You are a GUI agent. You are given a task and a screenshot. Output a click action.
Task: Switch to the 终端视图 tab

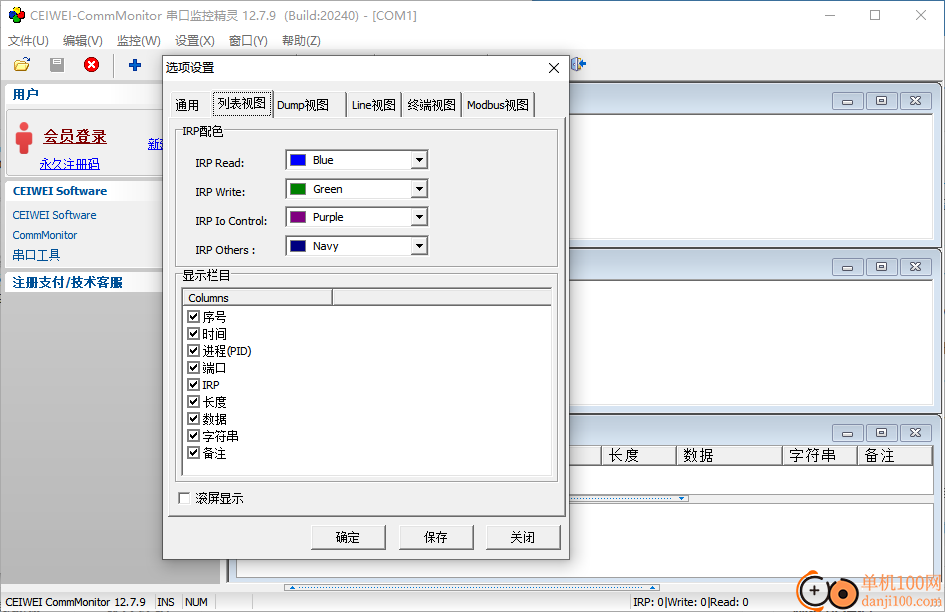[x=432, y=105]
